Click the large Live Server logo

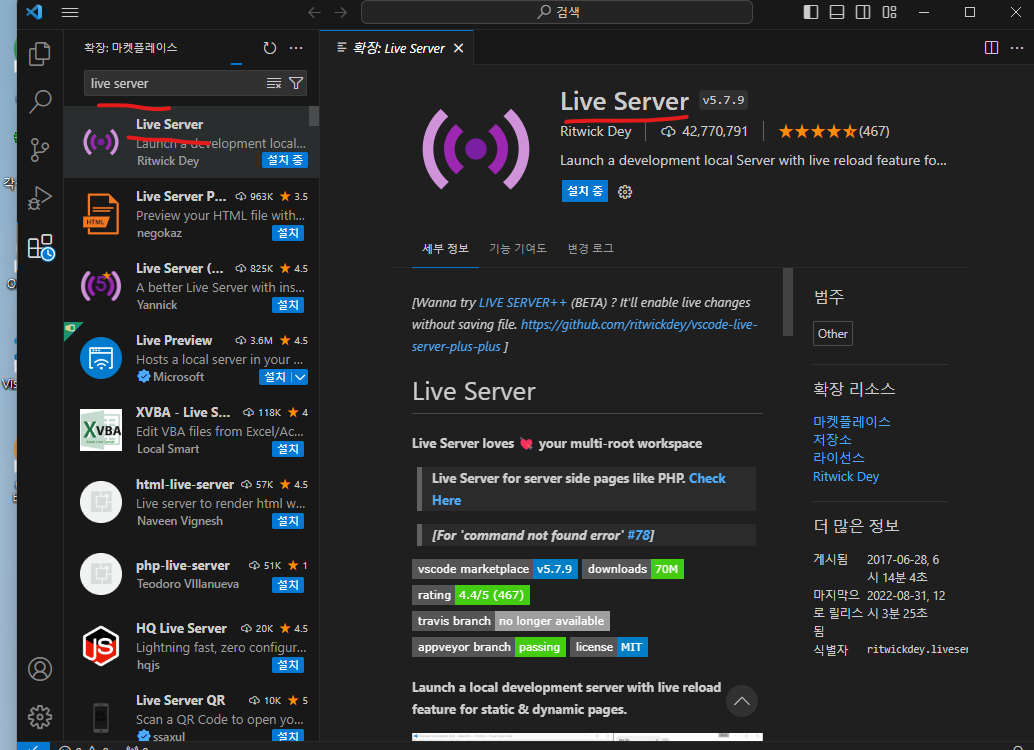475,149
